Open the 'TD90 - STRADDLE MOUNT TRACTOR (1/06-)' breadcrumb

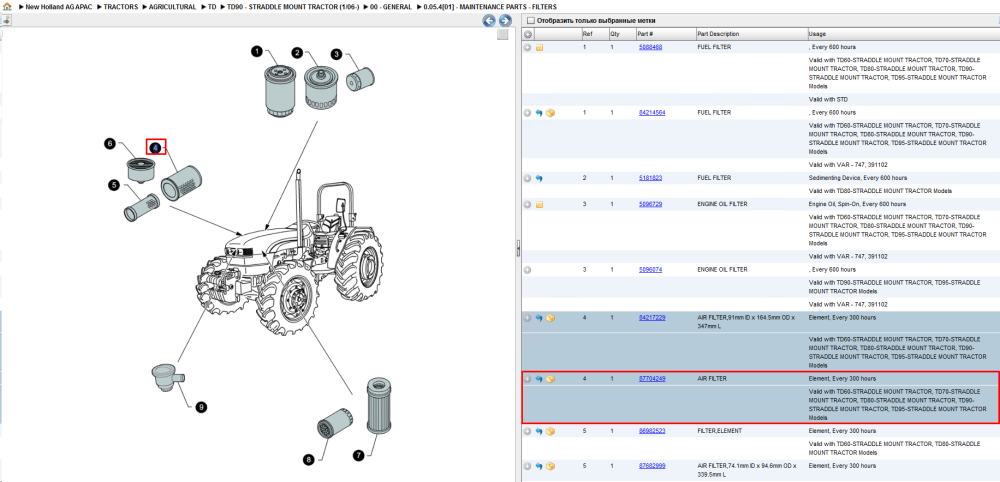[x=293, y=7]
